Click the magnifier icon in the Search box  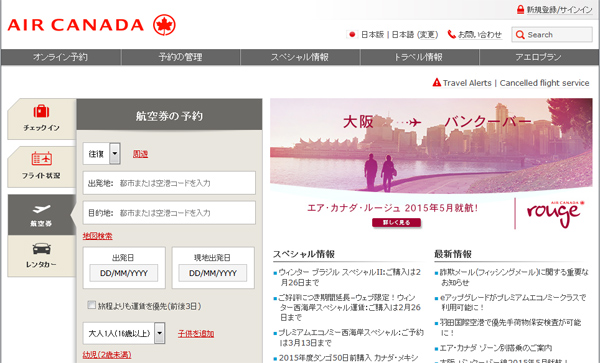click(520, 35)
